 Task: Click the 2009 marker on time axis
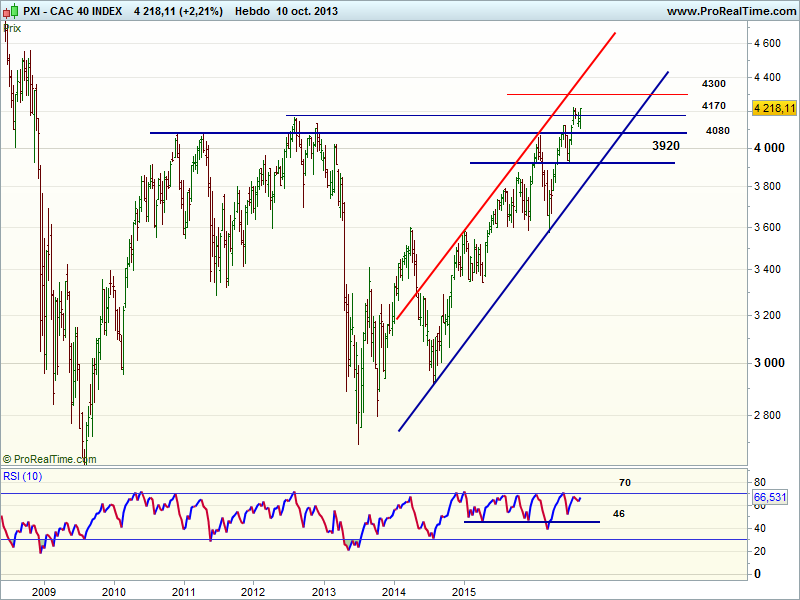44,592
